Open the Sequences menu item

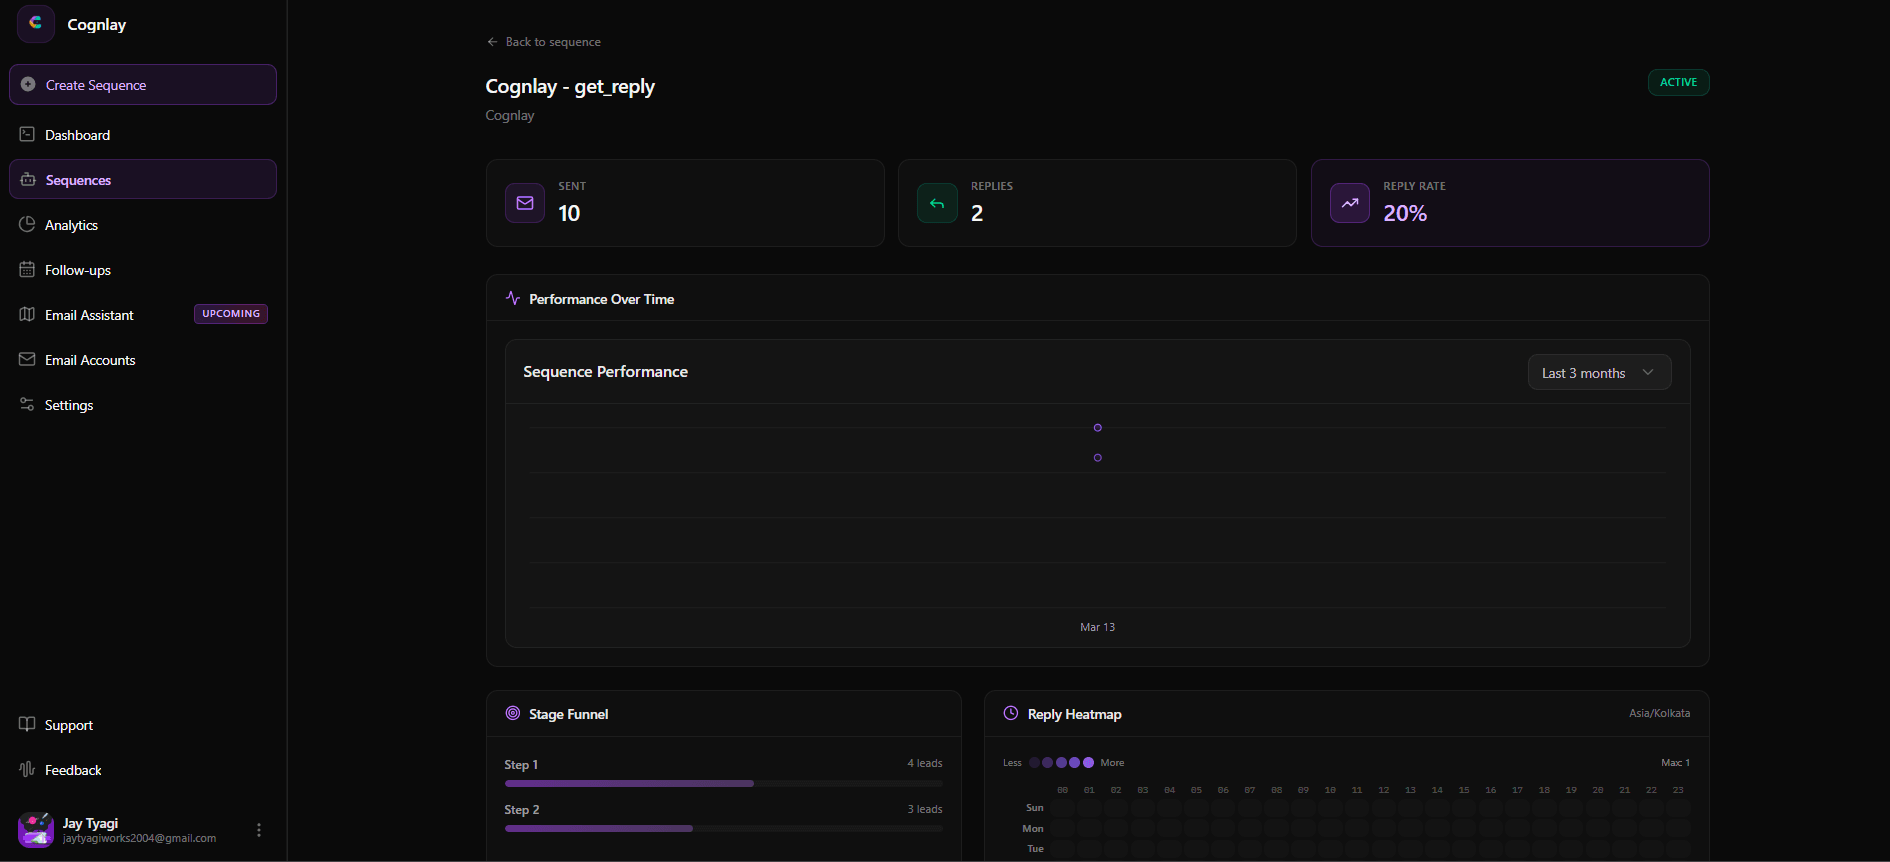(x=143, y=180)
